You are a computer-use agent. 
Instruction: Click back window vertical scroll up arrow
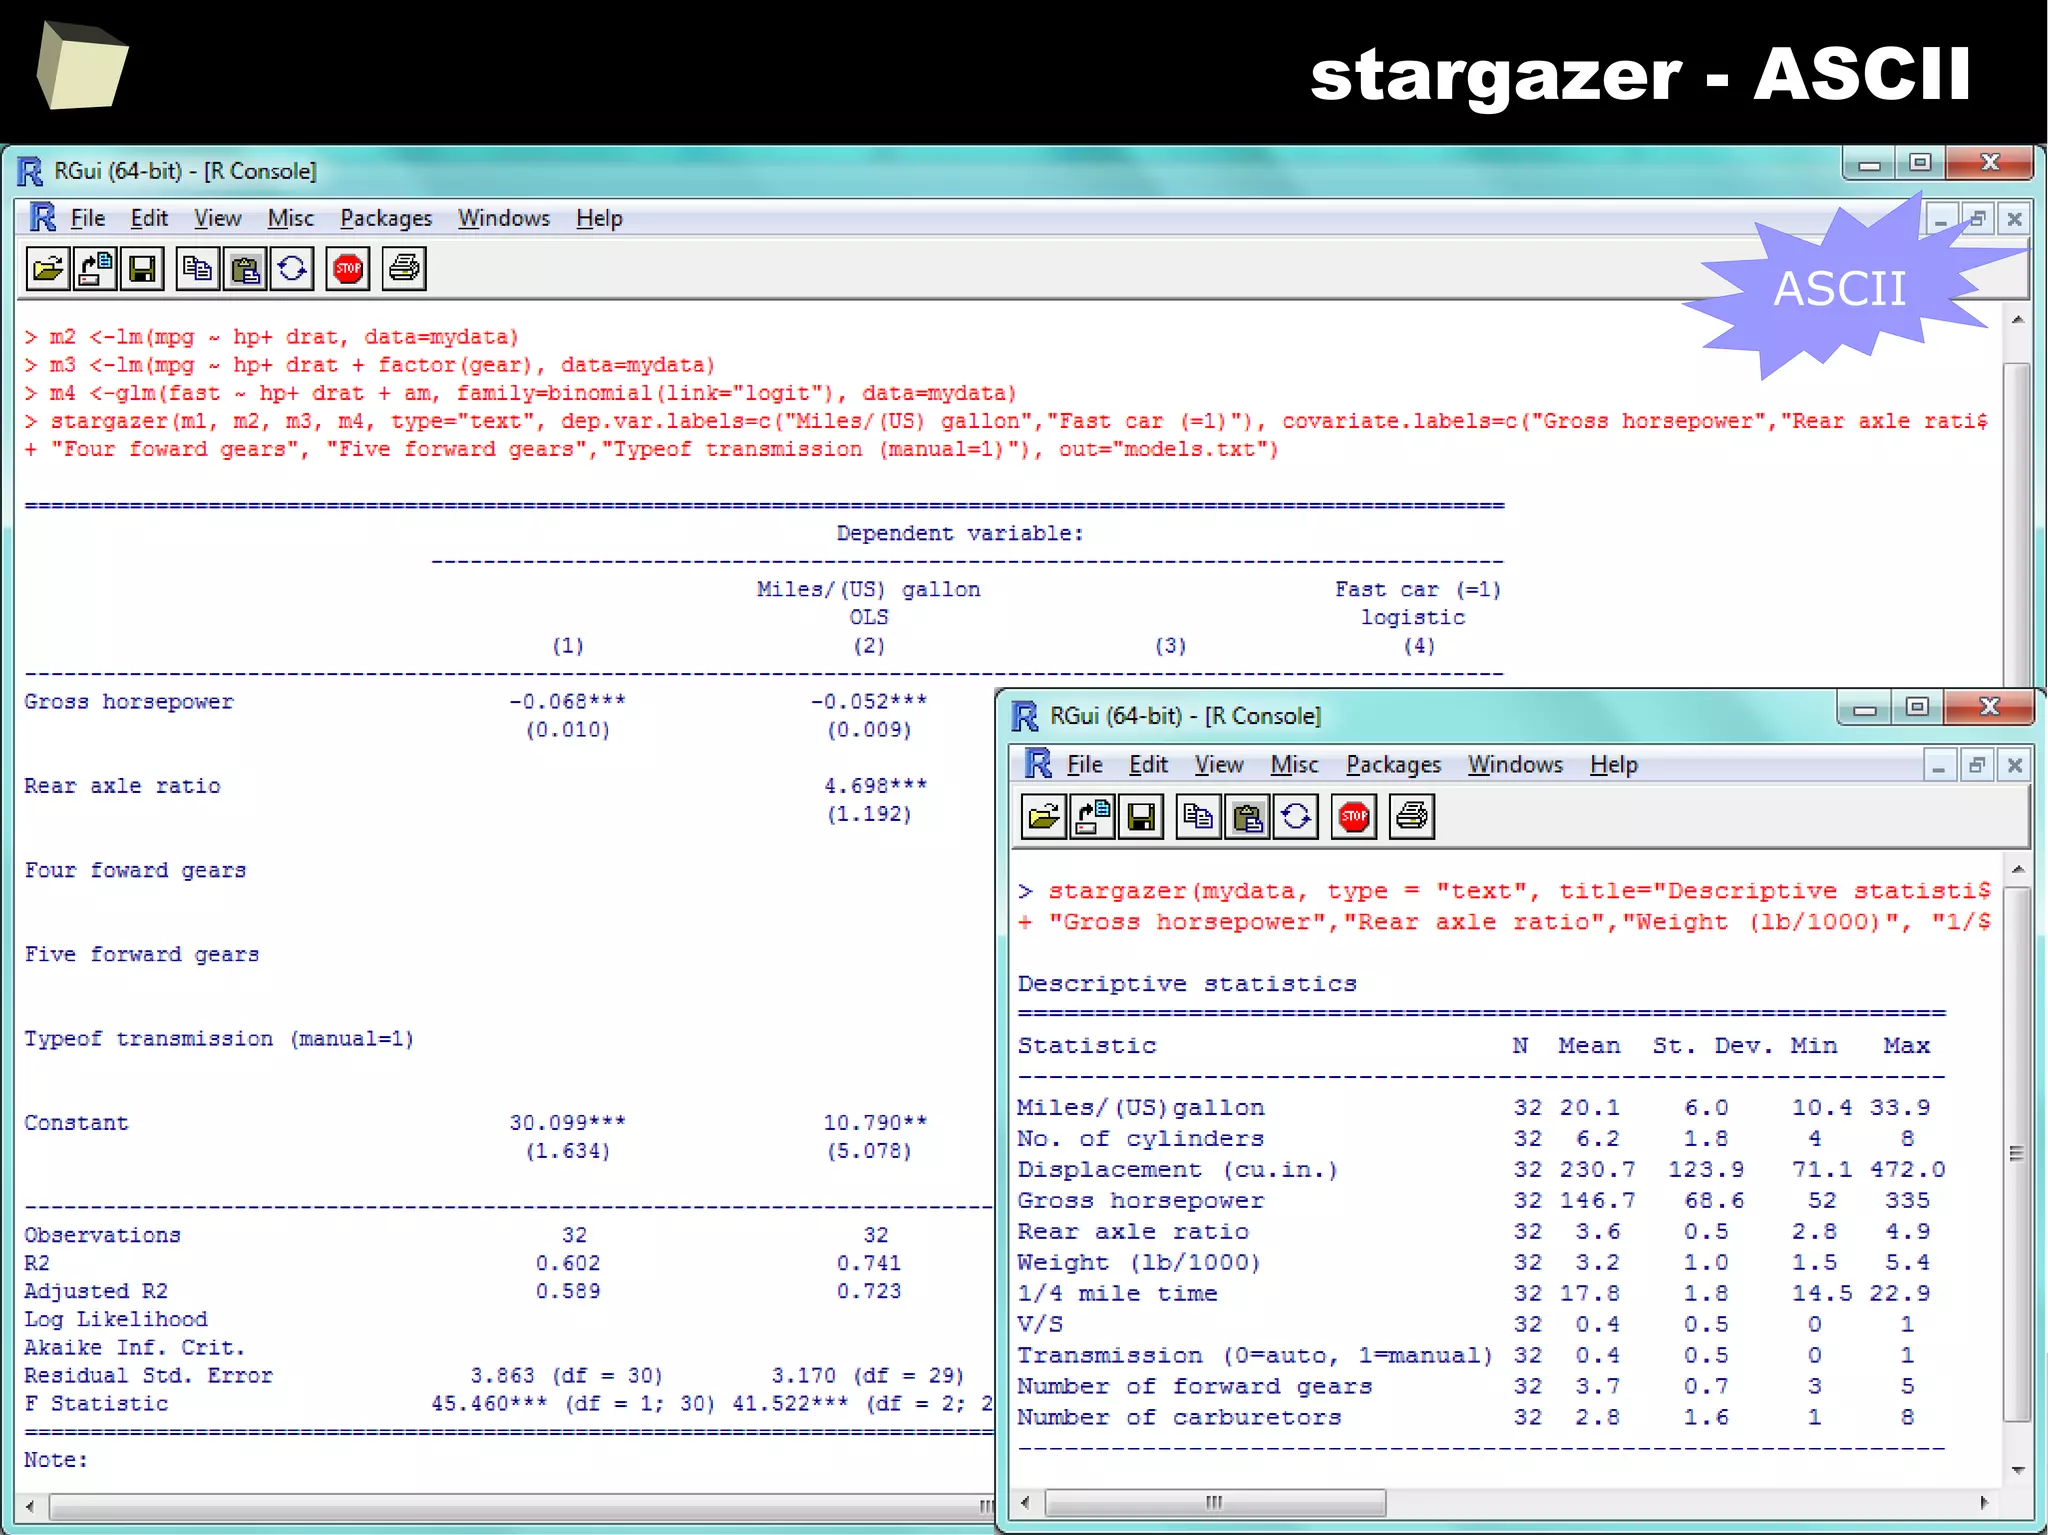pos(2018,320)
